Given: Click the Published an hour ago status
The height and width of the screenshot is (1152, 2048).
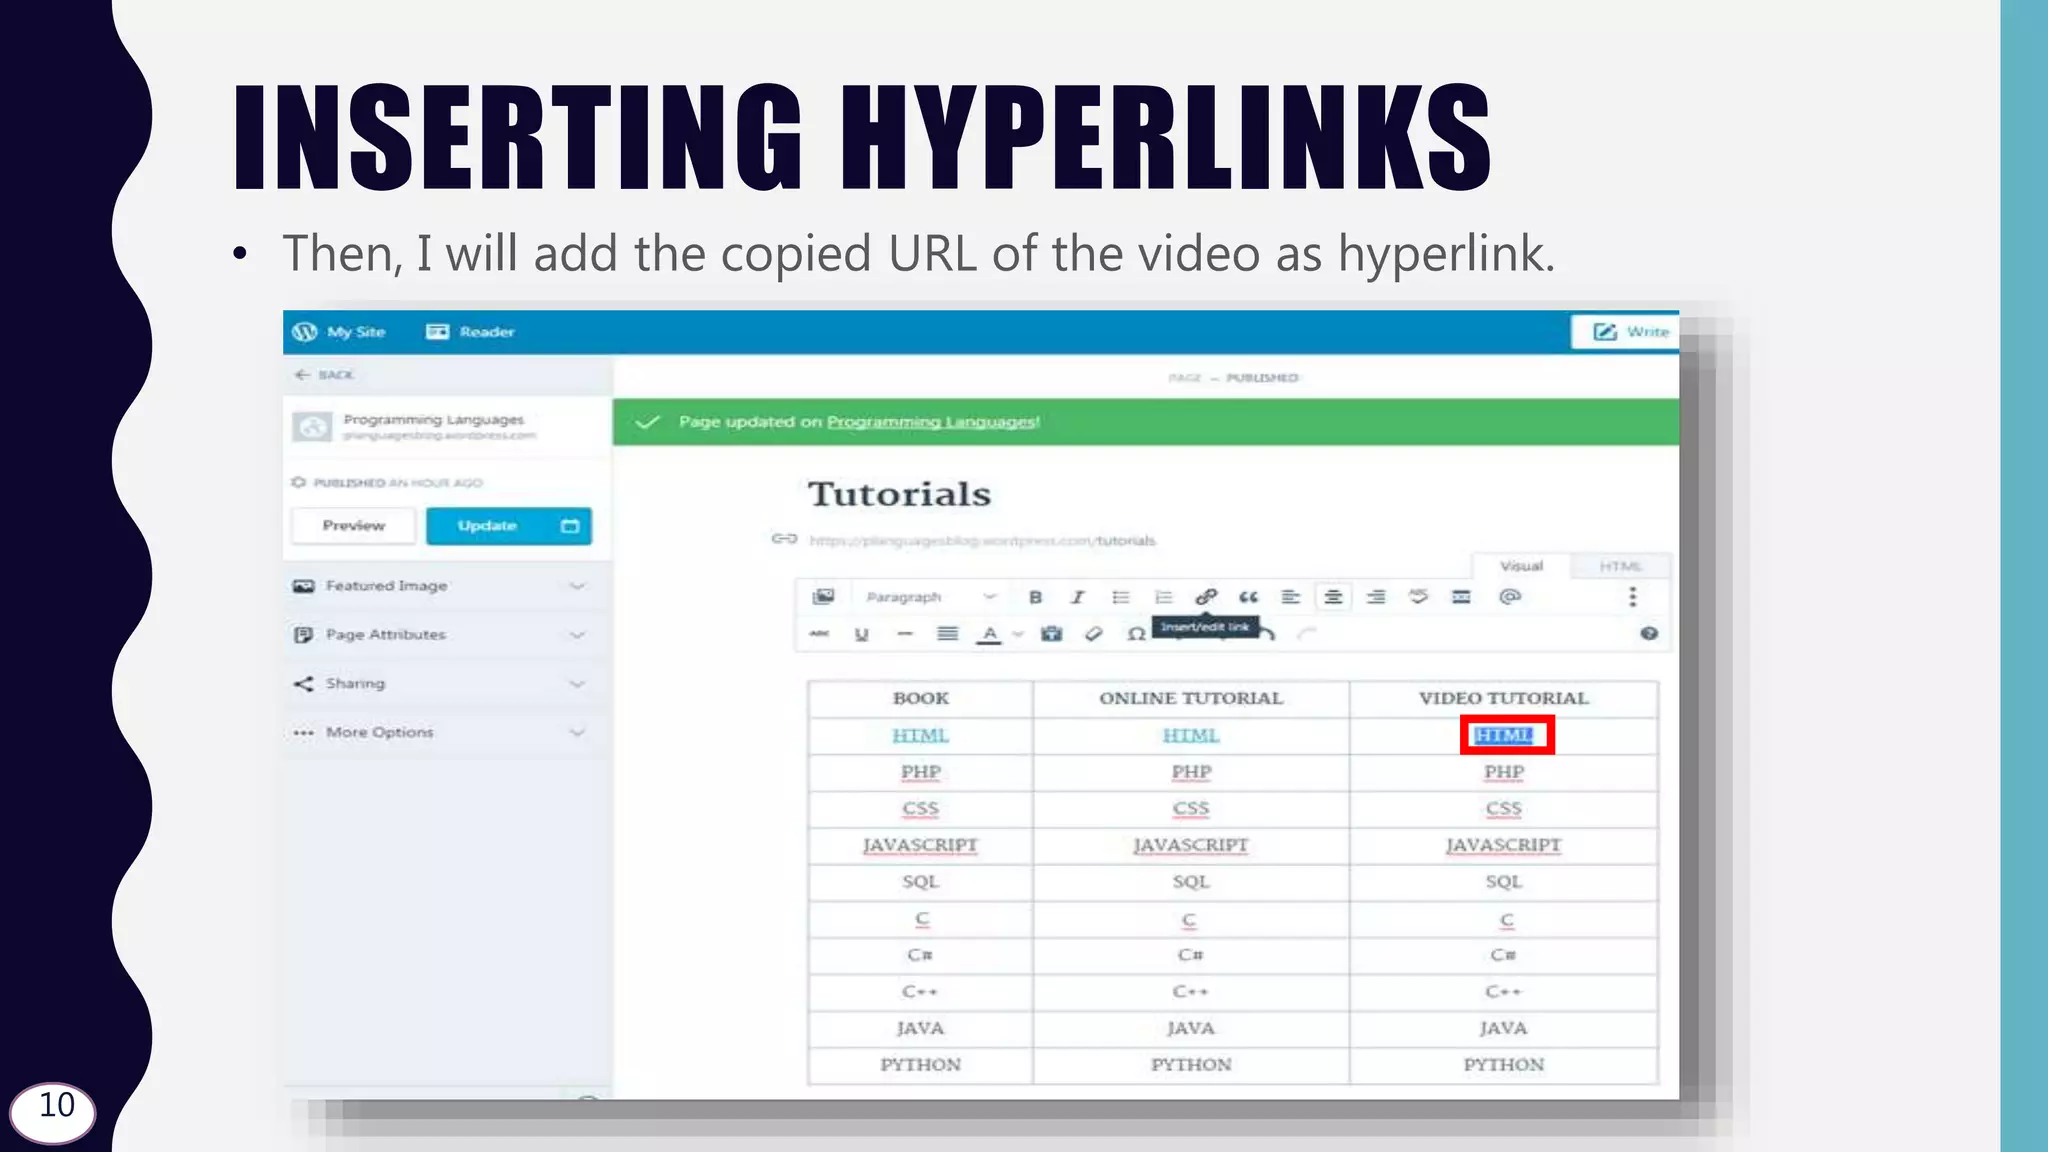Looking at the screenshot, I should tap(388, 483).
